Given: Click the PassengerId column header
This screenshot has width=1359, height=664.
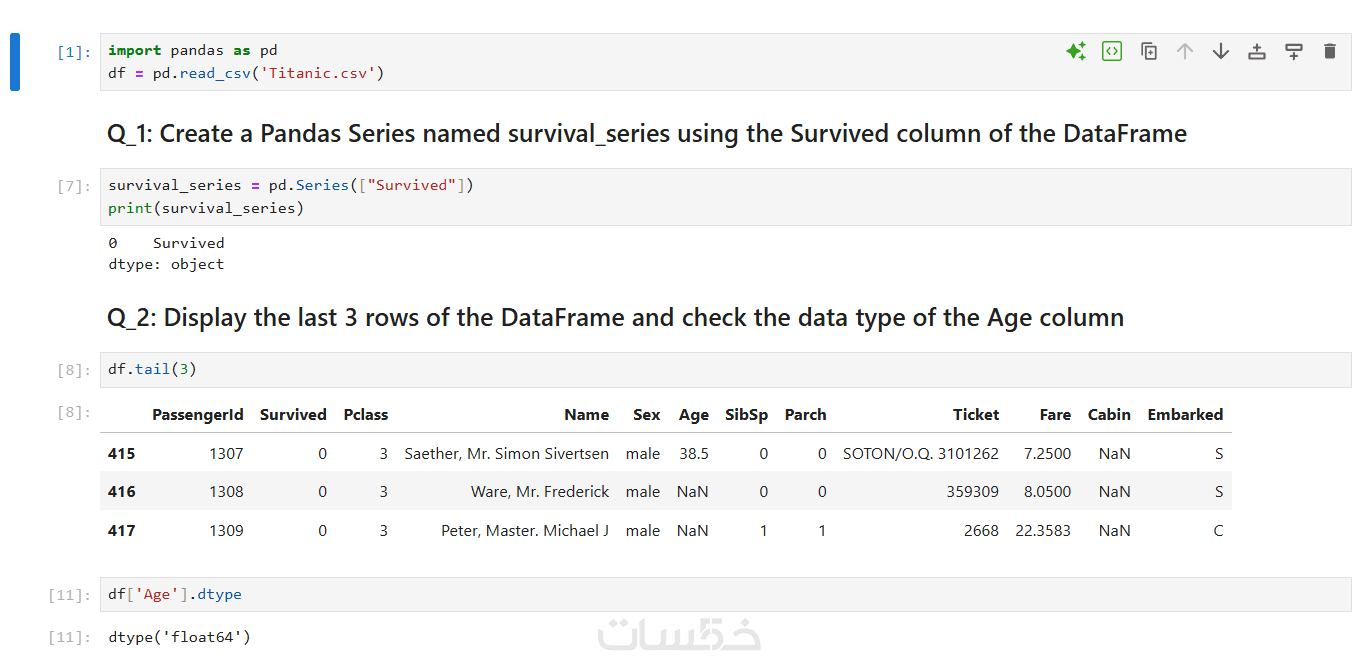Looking at the screenshot, I should pyautogui.click(x=197, y=415).
